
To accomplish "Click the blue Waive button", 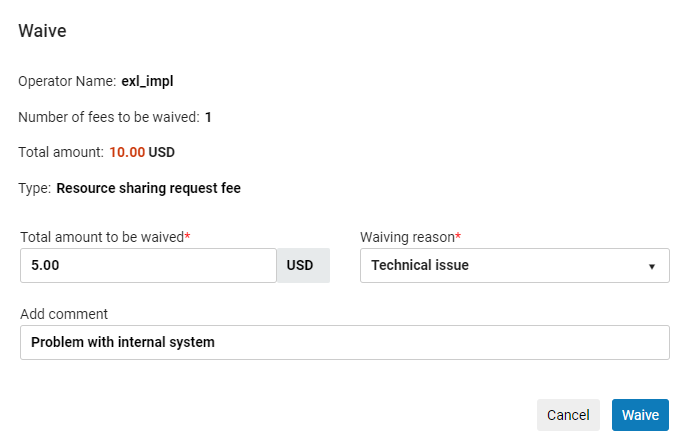I will point(640,415).
